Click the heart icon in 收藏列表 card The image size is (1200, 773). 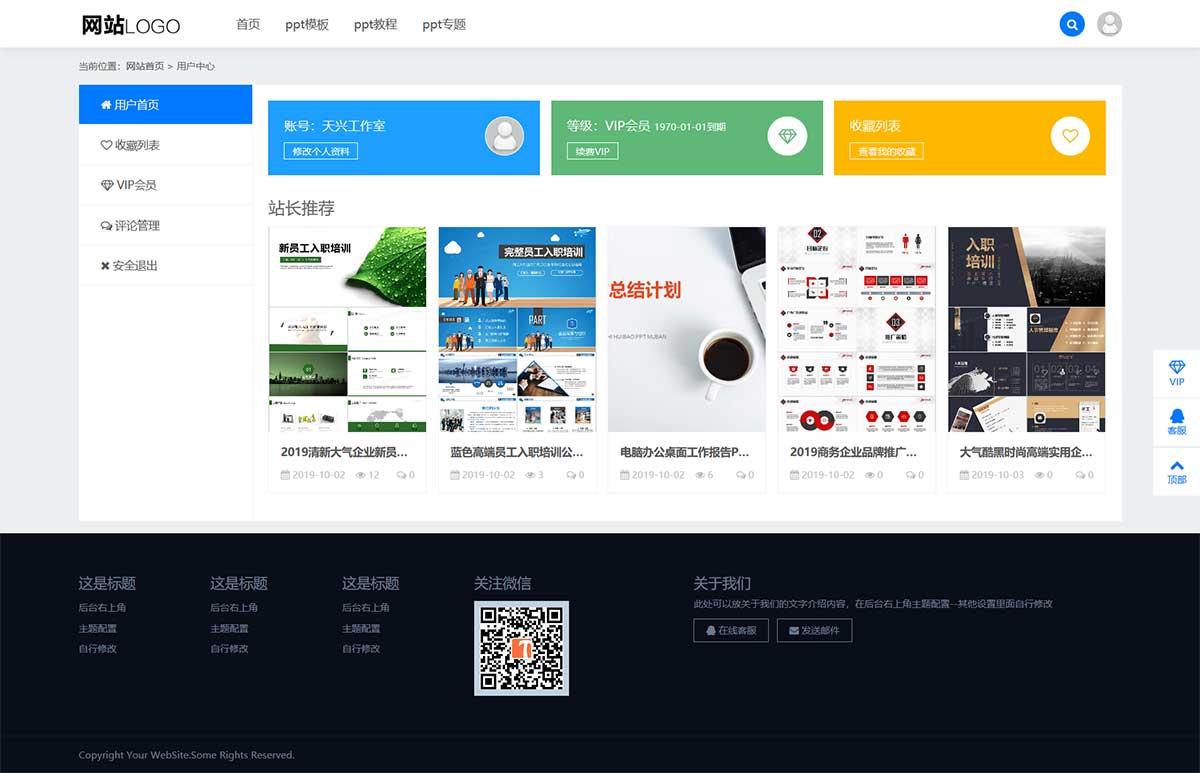(x=1070, y=136)
